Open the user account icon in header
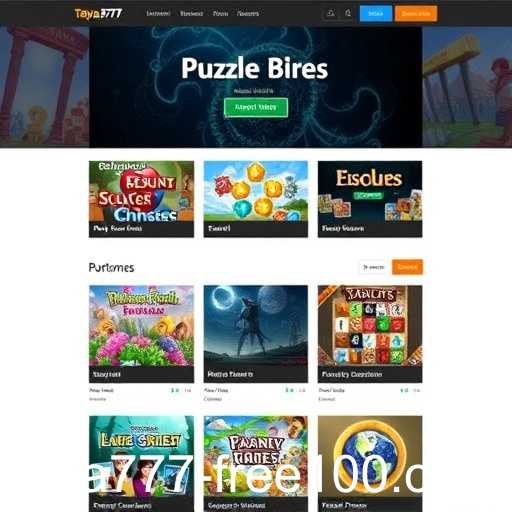The width and height of the screenshot is (512, 512). [331, 14]
